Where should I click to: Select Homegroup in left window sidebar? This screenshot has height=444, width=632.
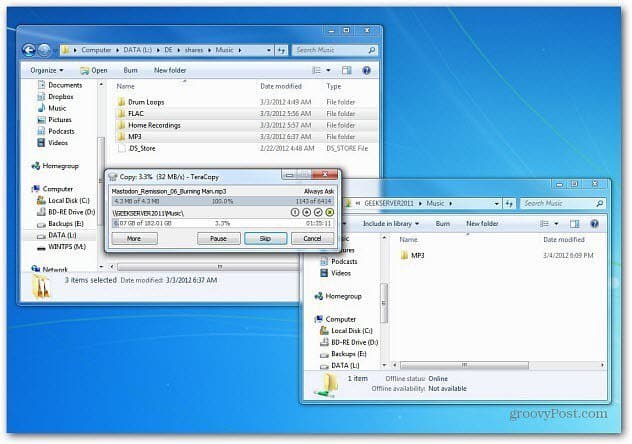pos(55,166)
